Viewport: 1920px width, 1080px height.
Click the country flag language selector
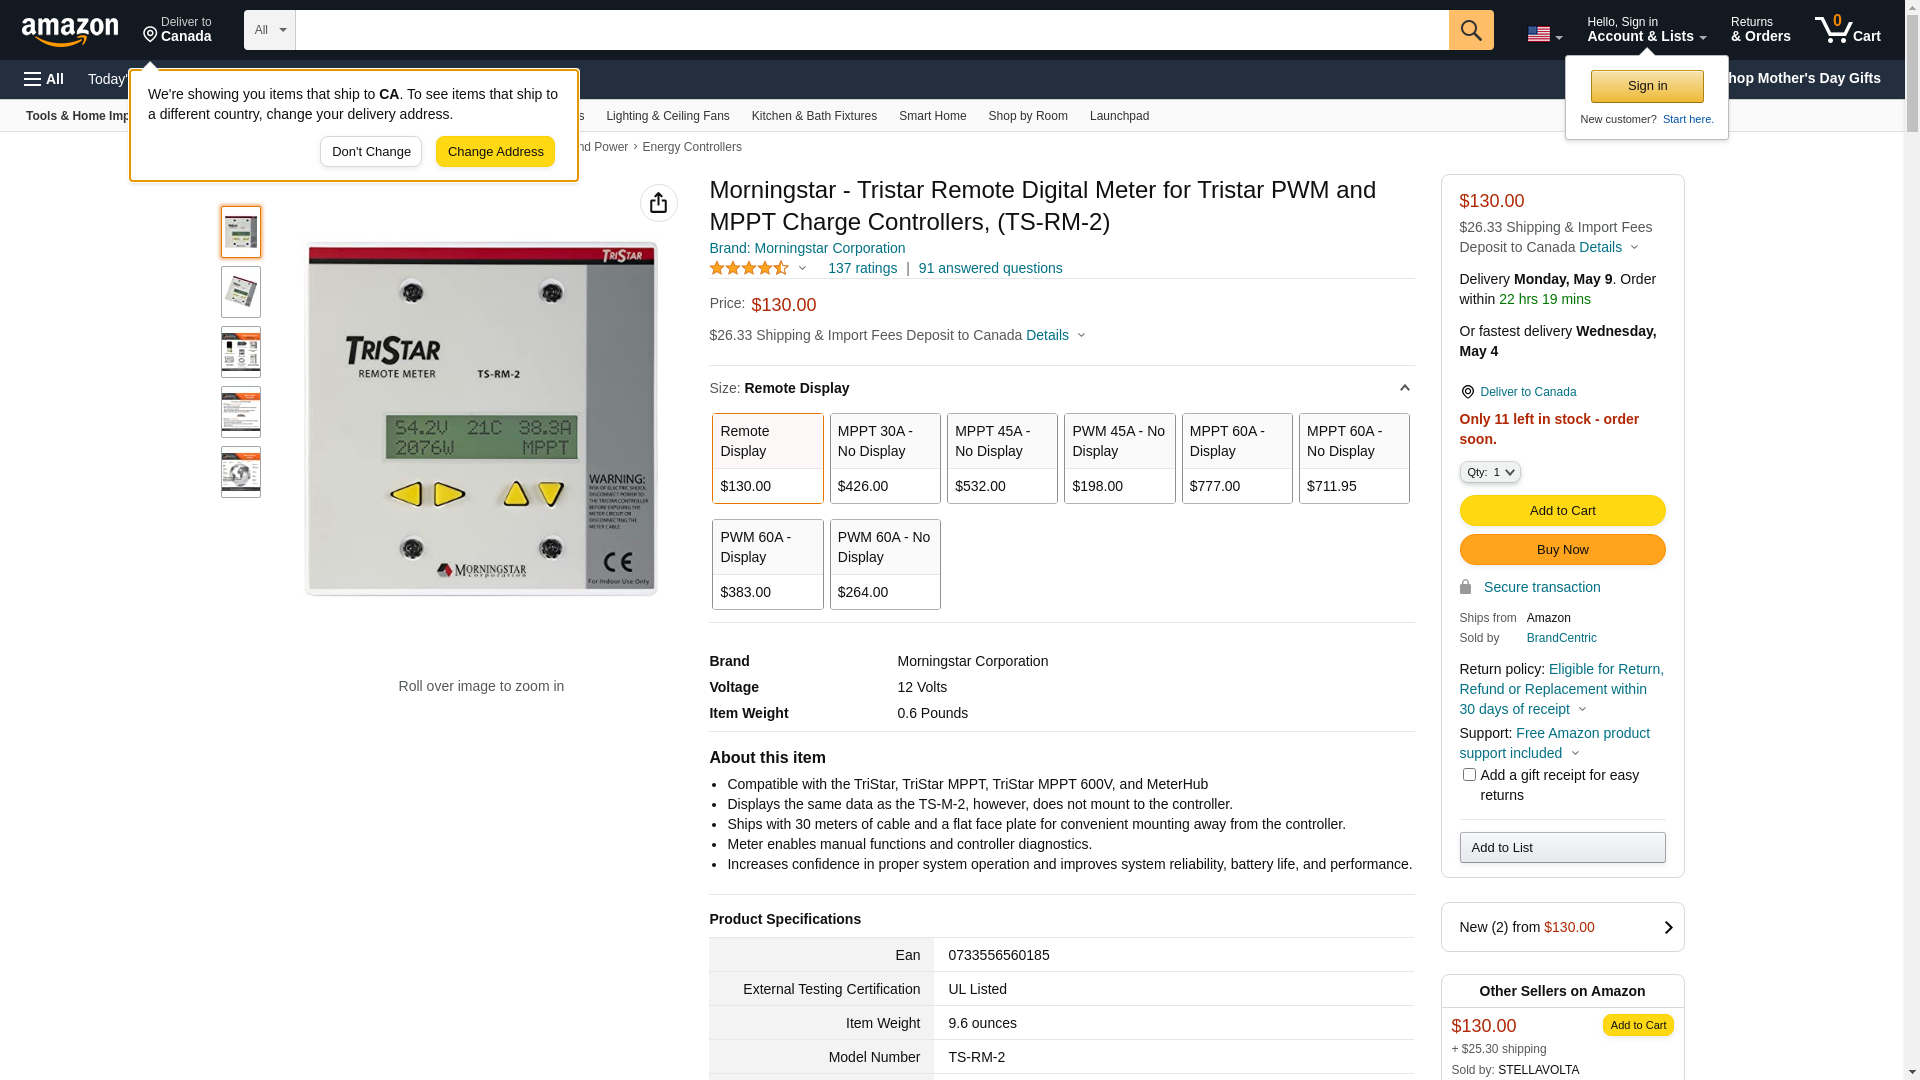point(1544,34)
